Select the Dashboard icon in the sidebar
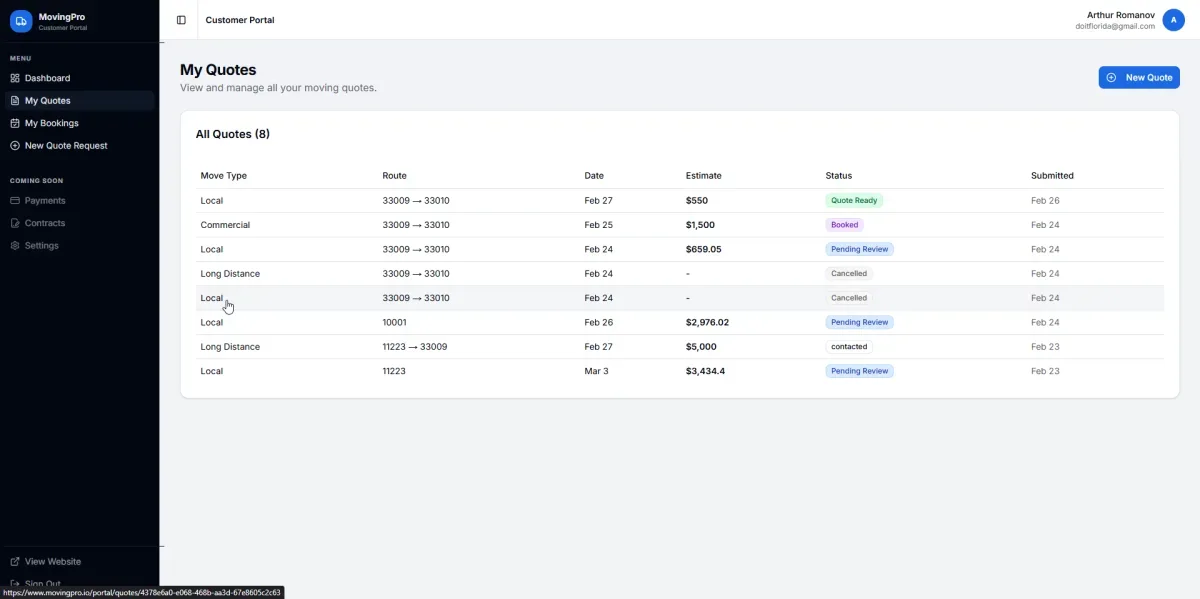Image resolution: width=1200 pixels, height=599 pixels. (x=13, y=77)
